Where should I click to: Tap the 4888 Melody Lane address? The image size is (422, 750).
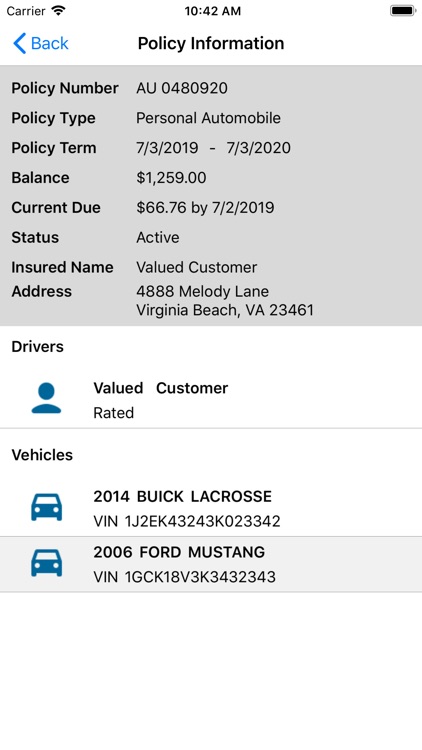202,291
